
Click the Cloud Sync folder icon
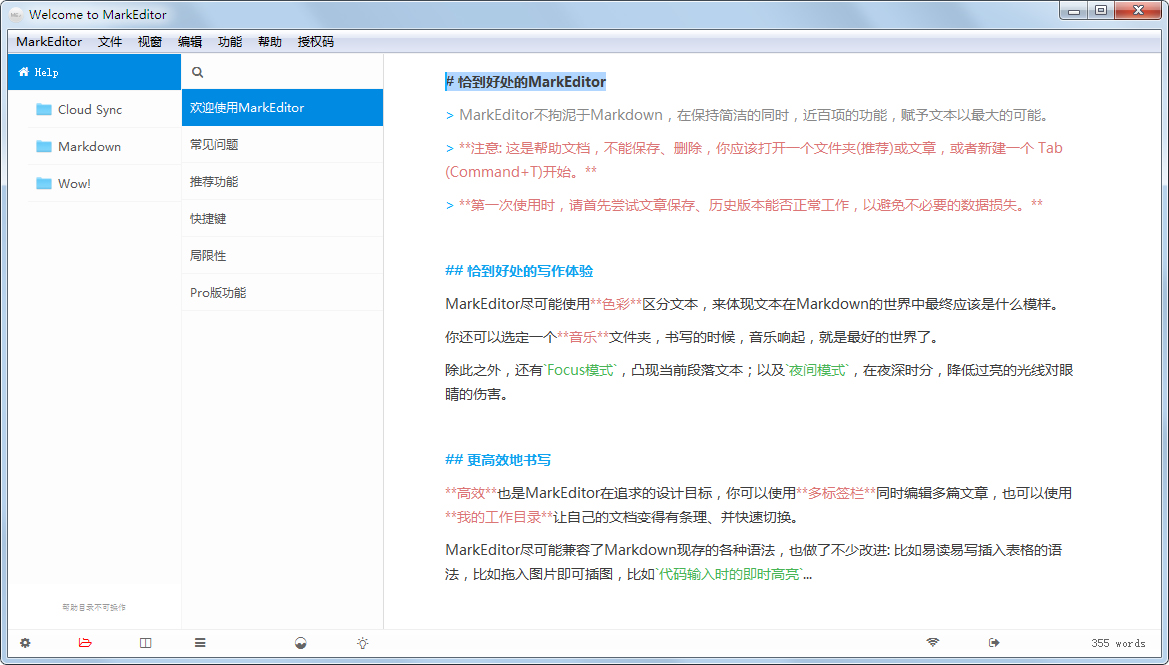tap(44, 110)
